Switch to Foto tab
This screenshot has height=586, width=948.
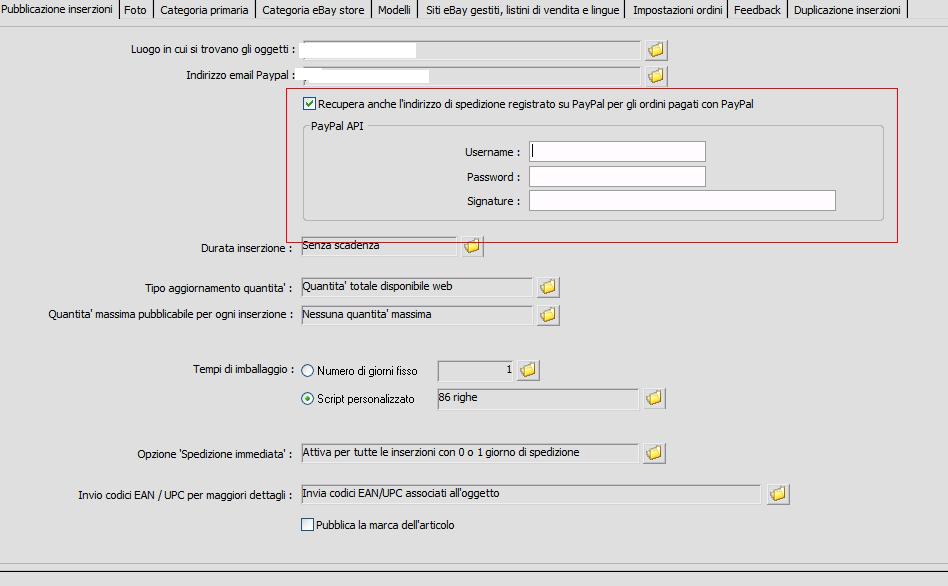135,10
